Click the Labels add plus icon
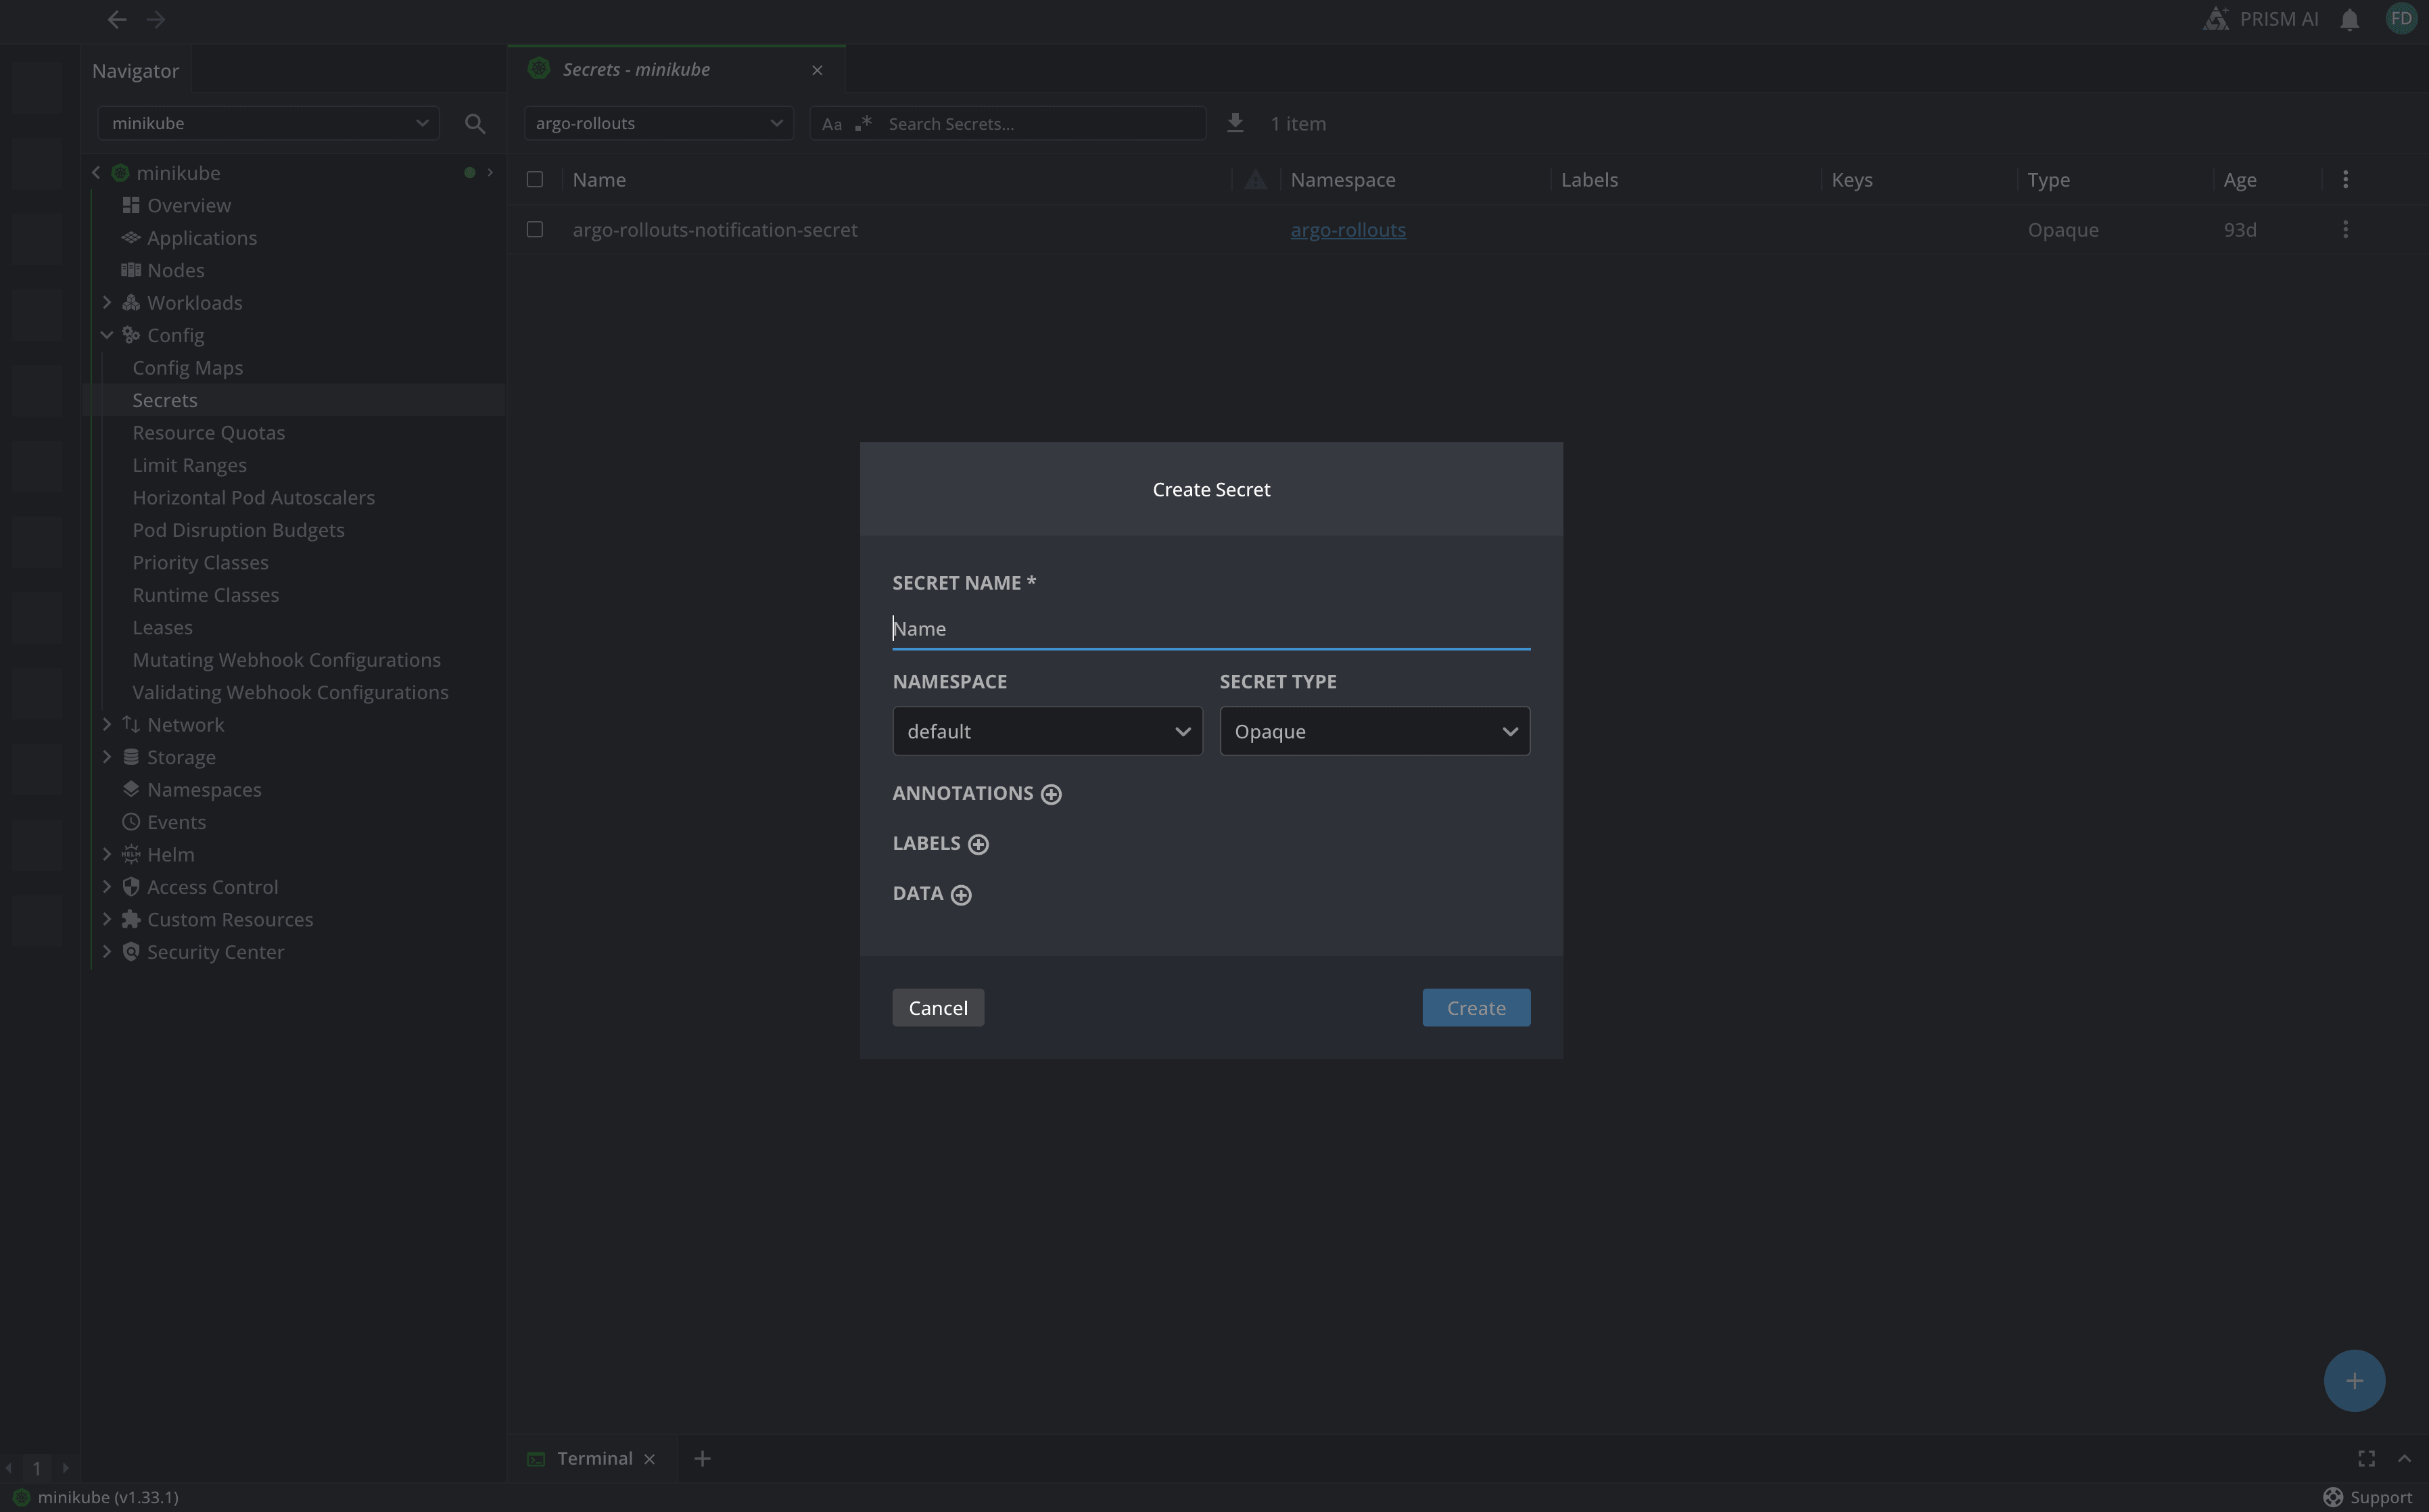The image size is (2429, 1512). point(978,844)
